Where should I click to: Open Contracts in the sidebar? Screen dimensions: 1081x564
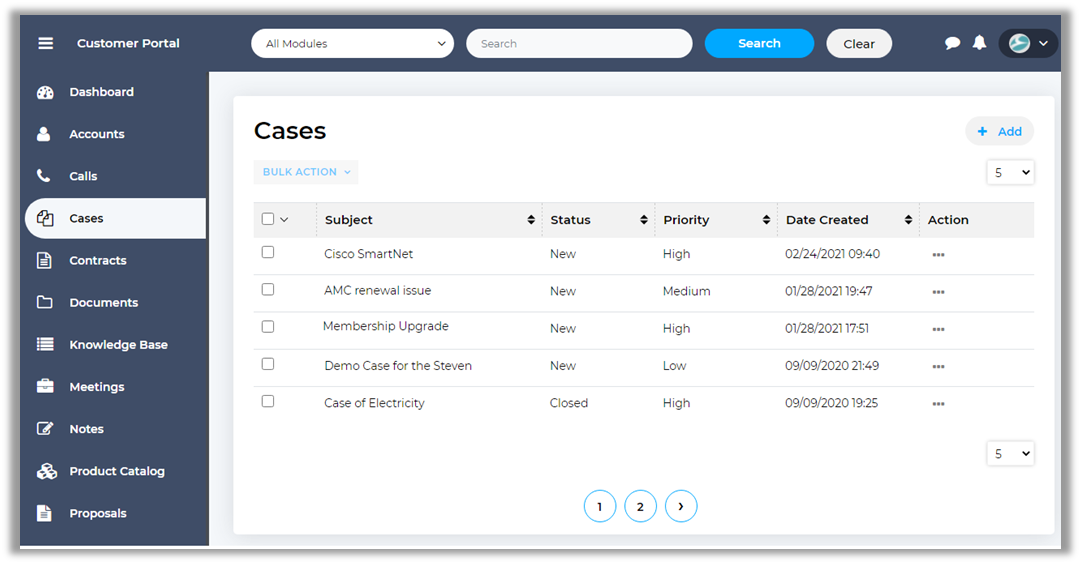(97, 260)
